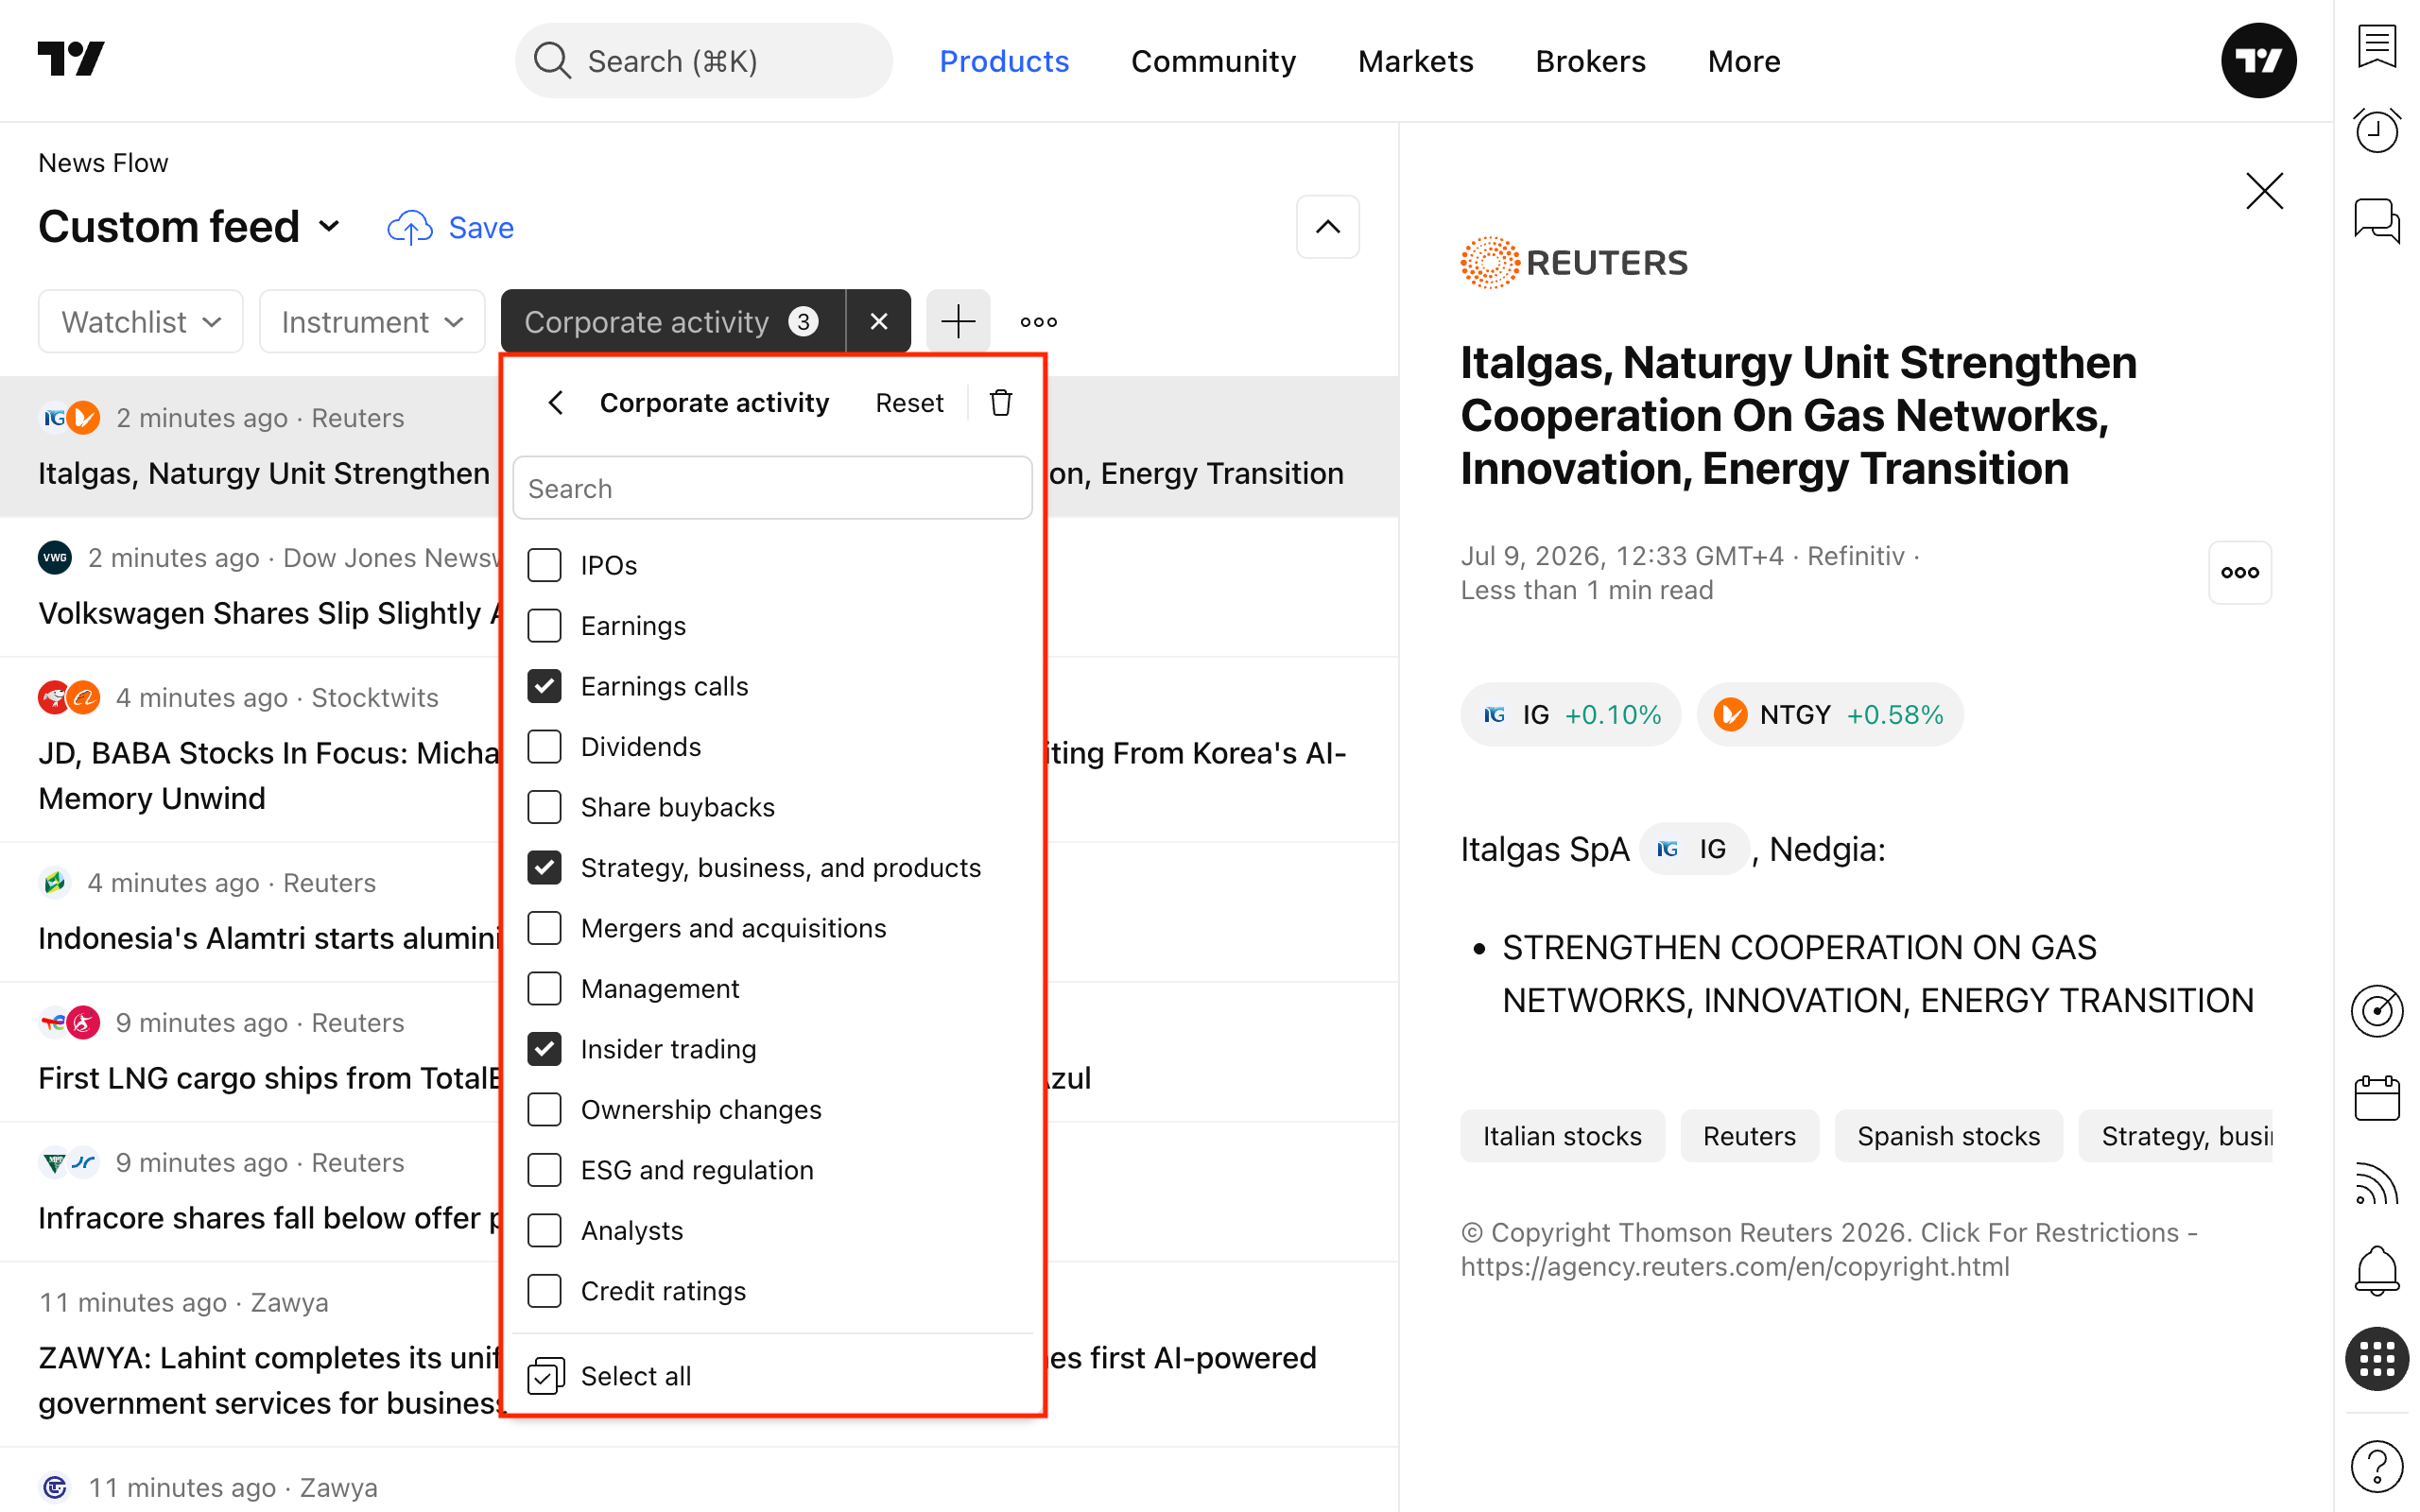Open the help center question icon

point(2376,1466)
